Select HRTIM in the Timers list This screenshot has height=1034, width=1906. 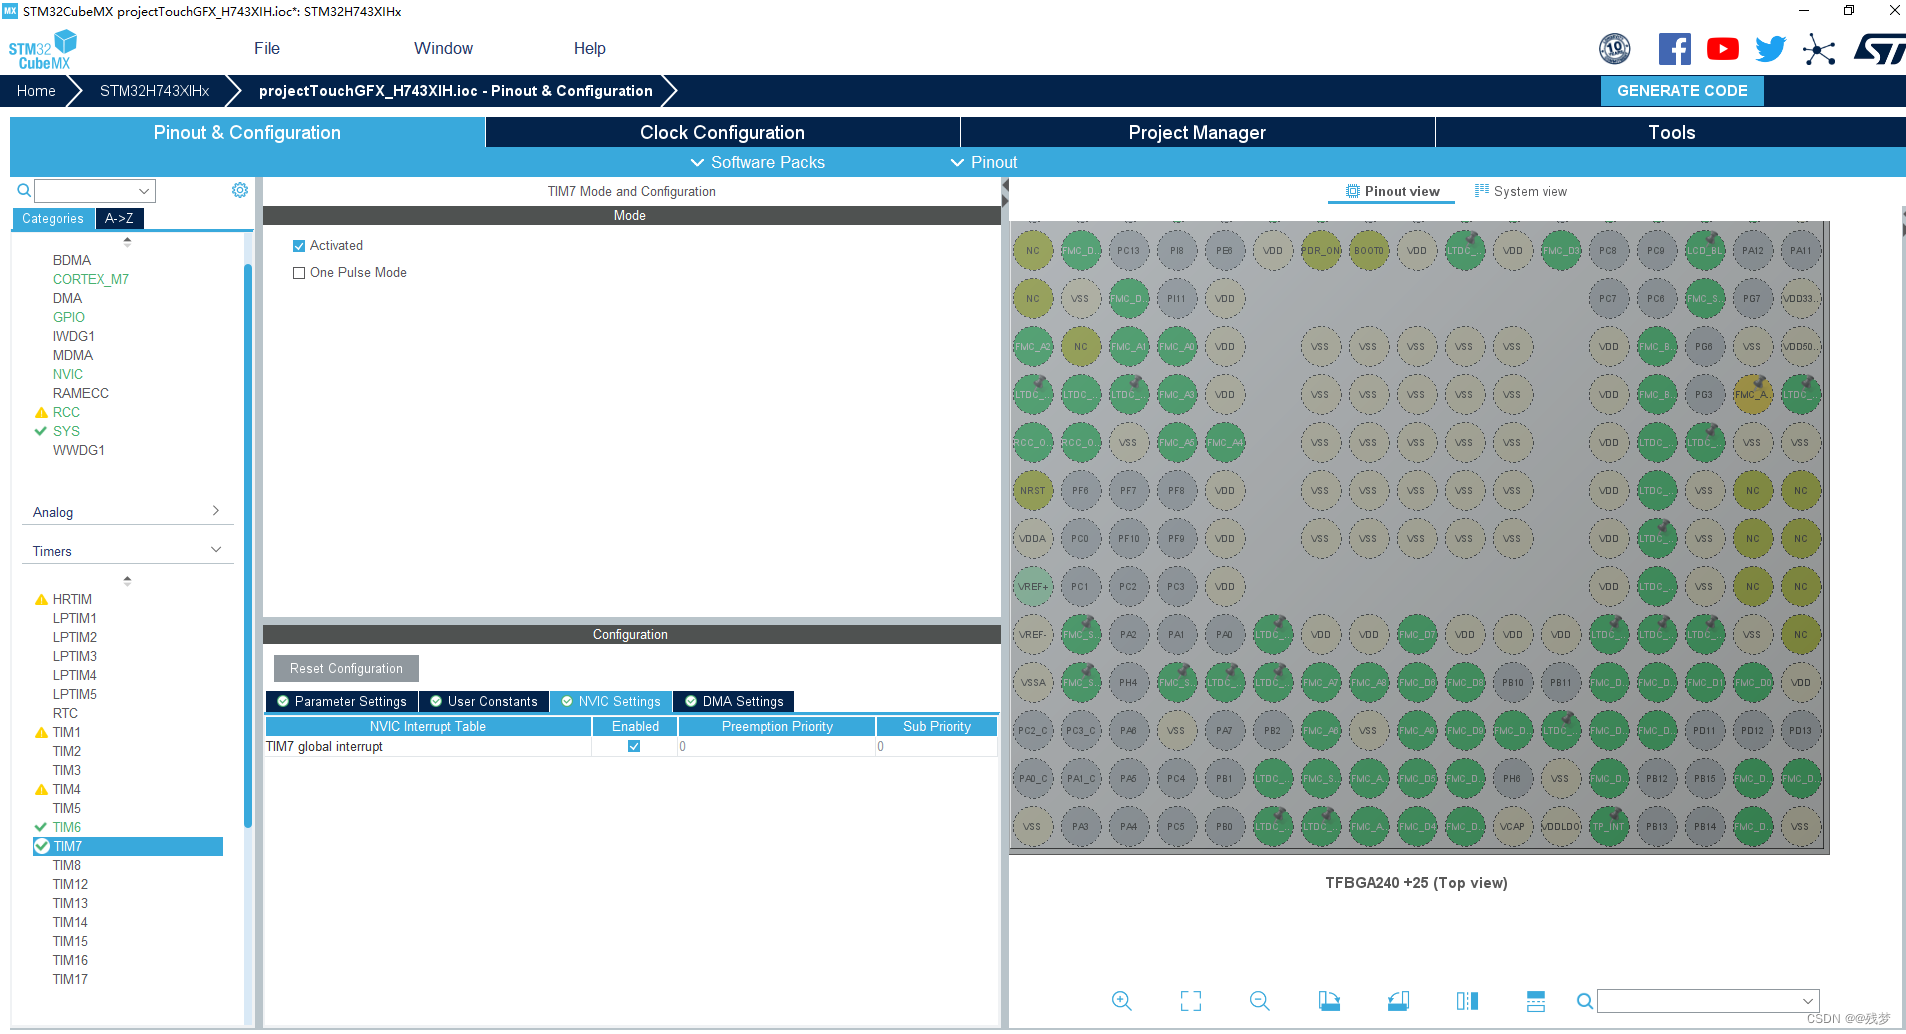(72, 599)
